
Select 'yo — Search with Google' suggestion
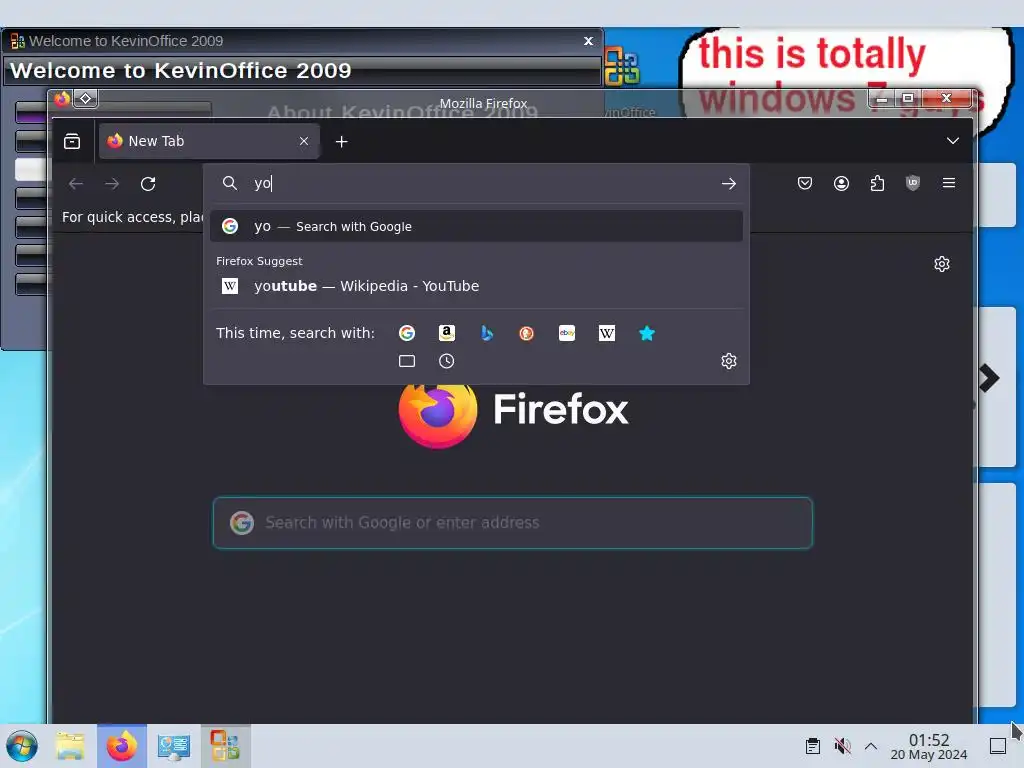coord(477,227)
